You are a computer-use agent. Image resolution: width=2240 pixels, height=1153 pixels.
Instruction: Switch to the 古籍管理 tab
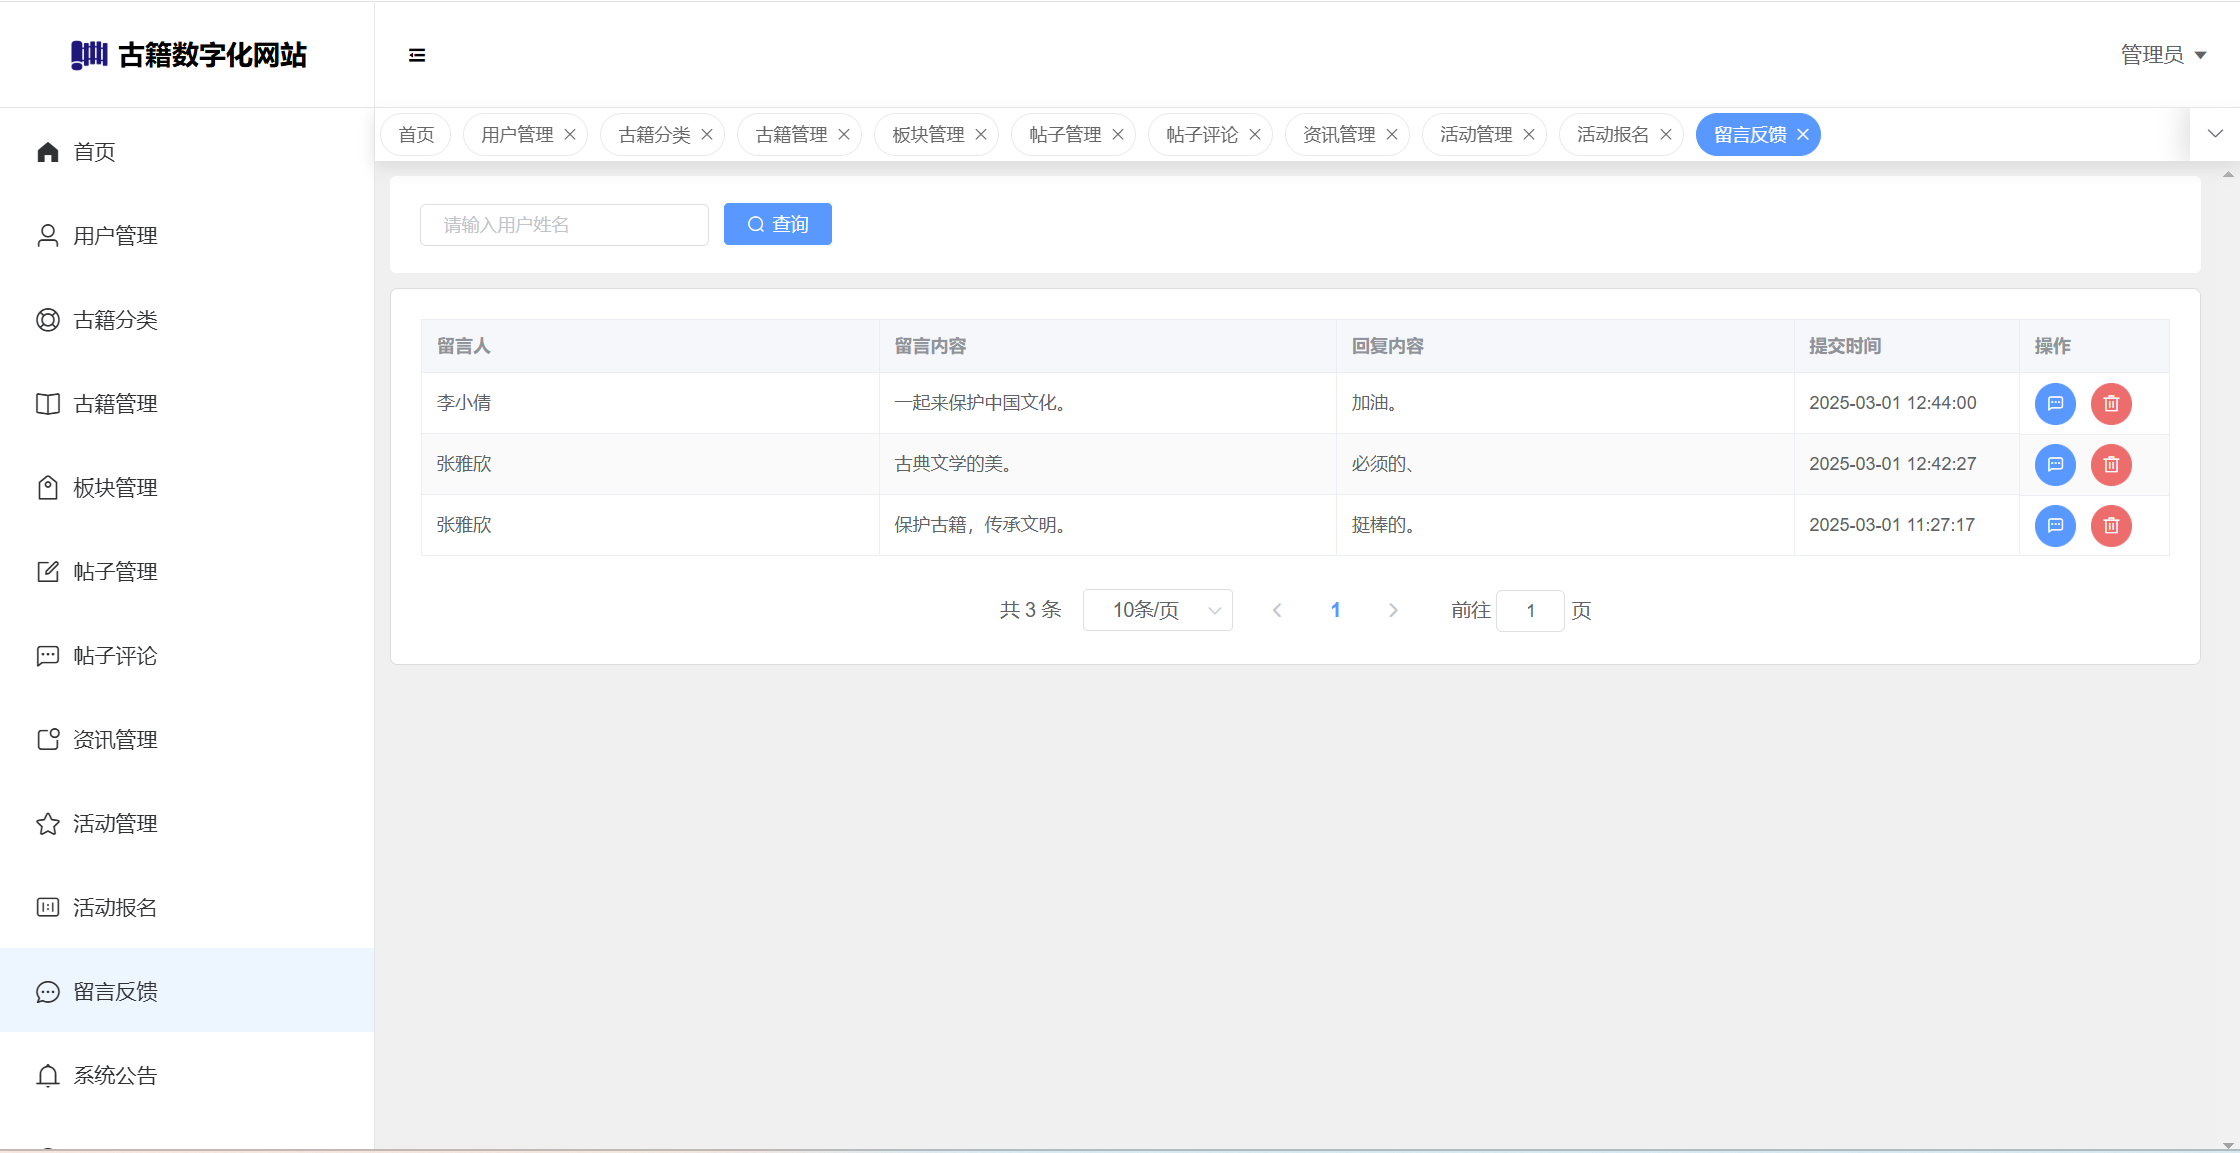coord(790,135)
